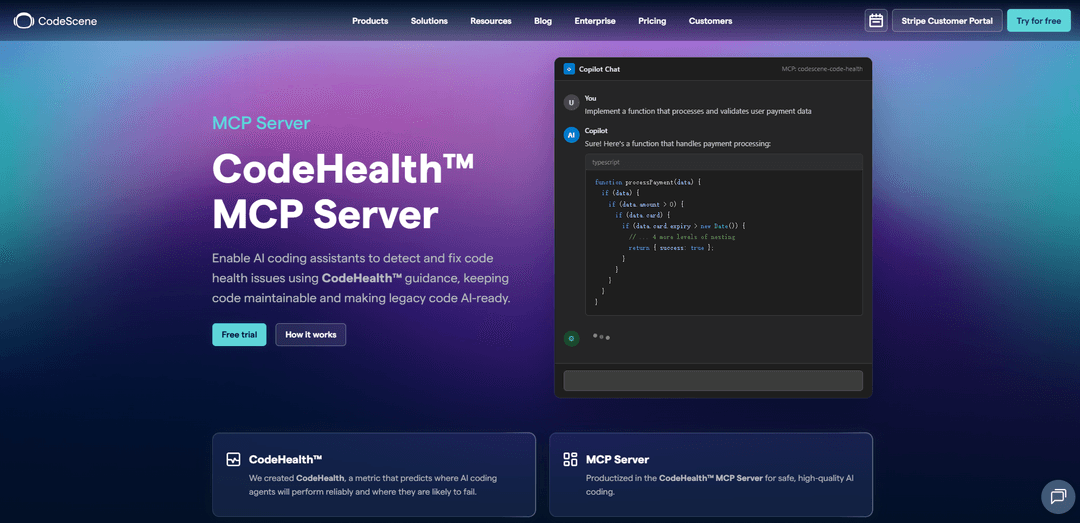Click the 'if (data.card.expiry > new Date())' line
Image resolution: width=1080 pixels, height=523 pixels.
click(684, 225)
